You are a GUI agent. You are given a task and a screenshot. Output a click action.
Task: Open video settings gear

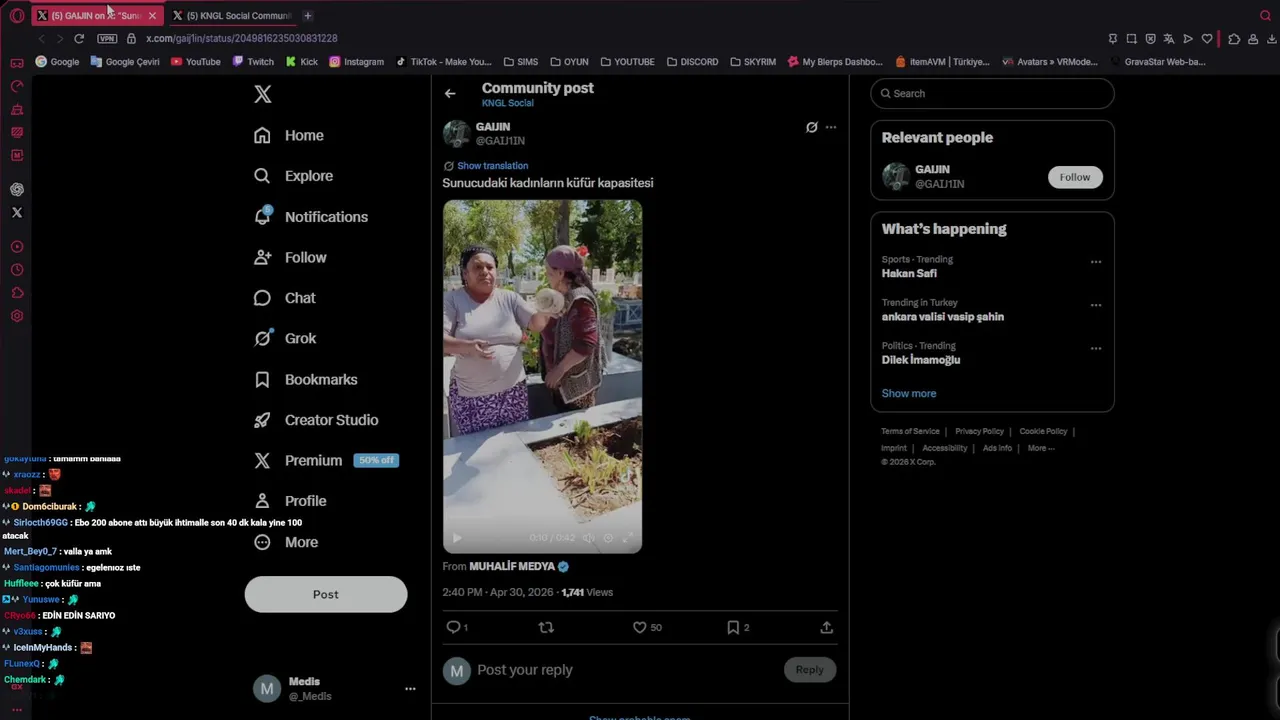[x=608, y=538]
